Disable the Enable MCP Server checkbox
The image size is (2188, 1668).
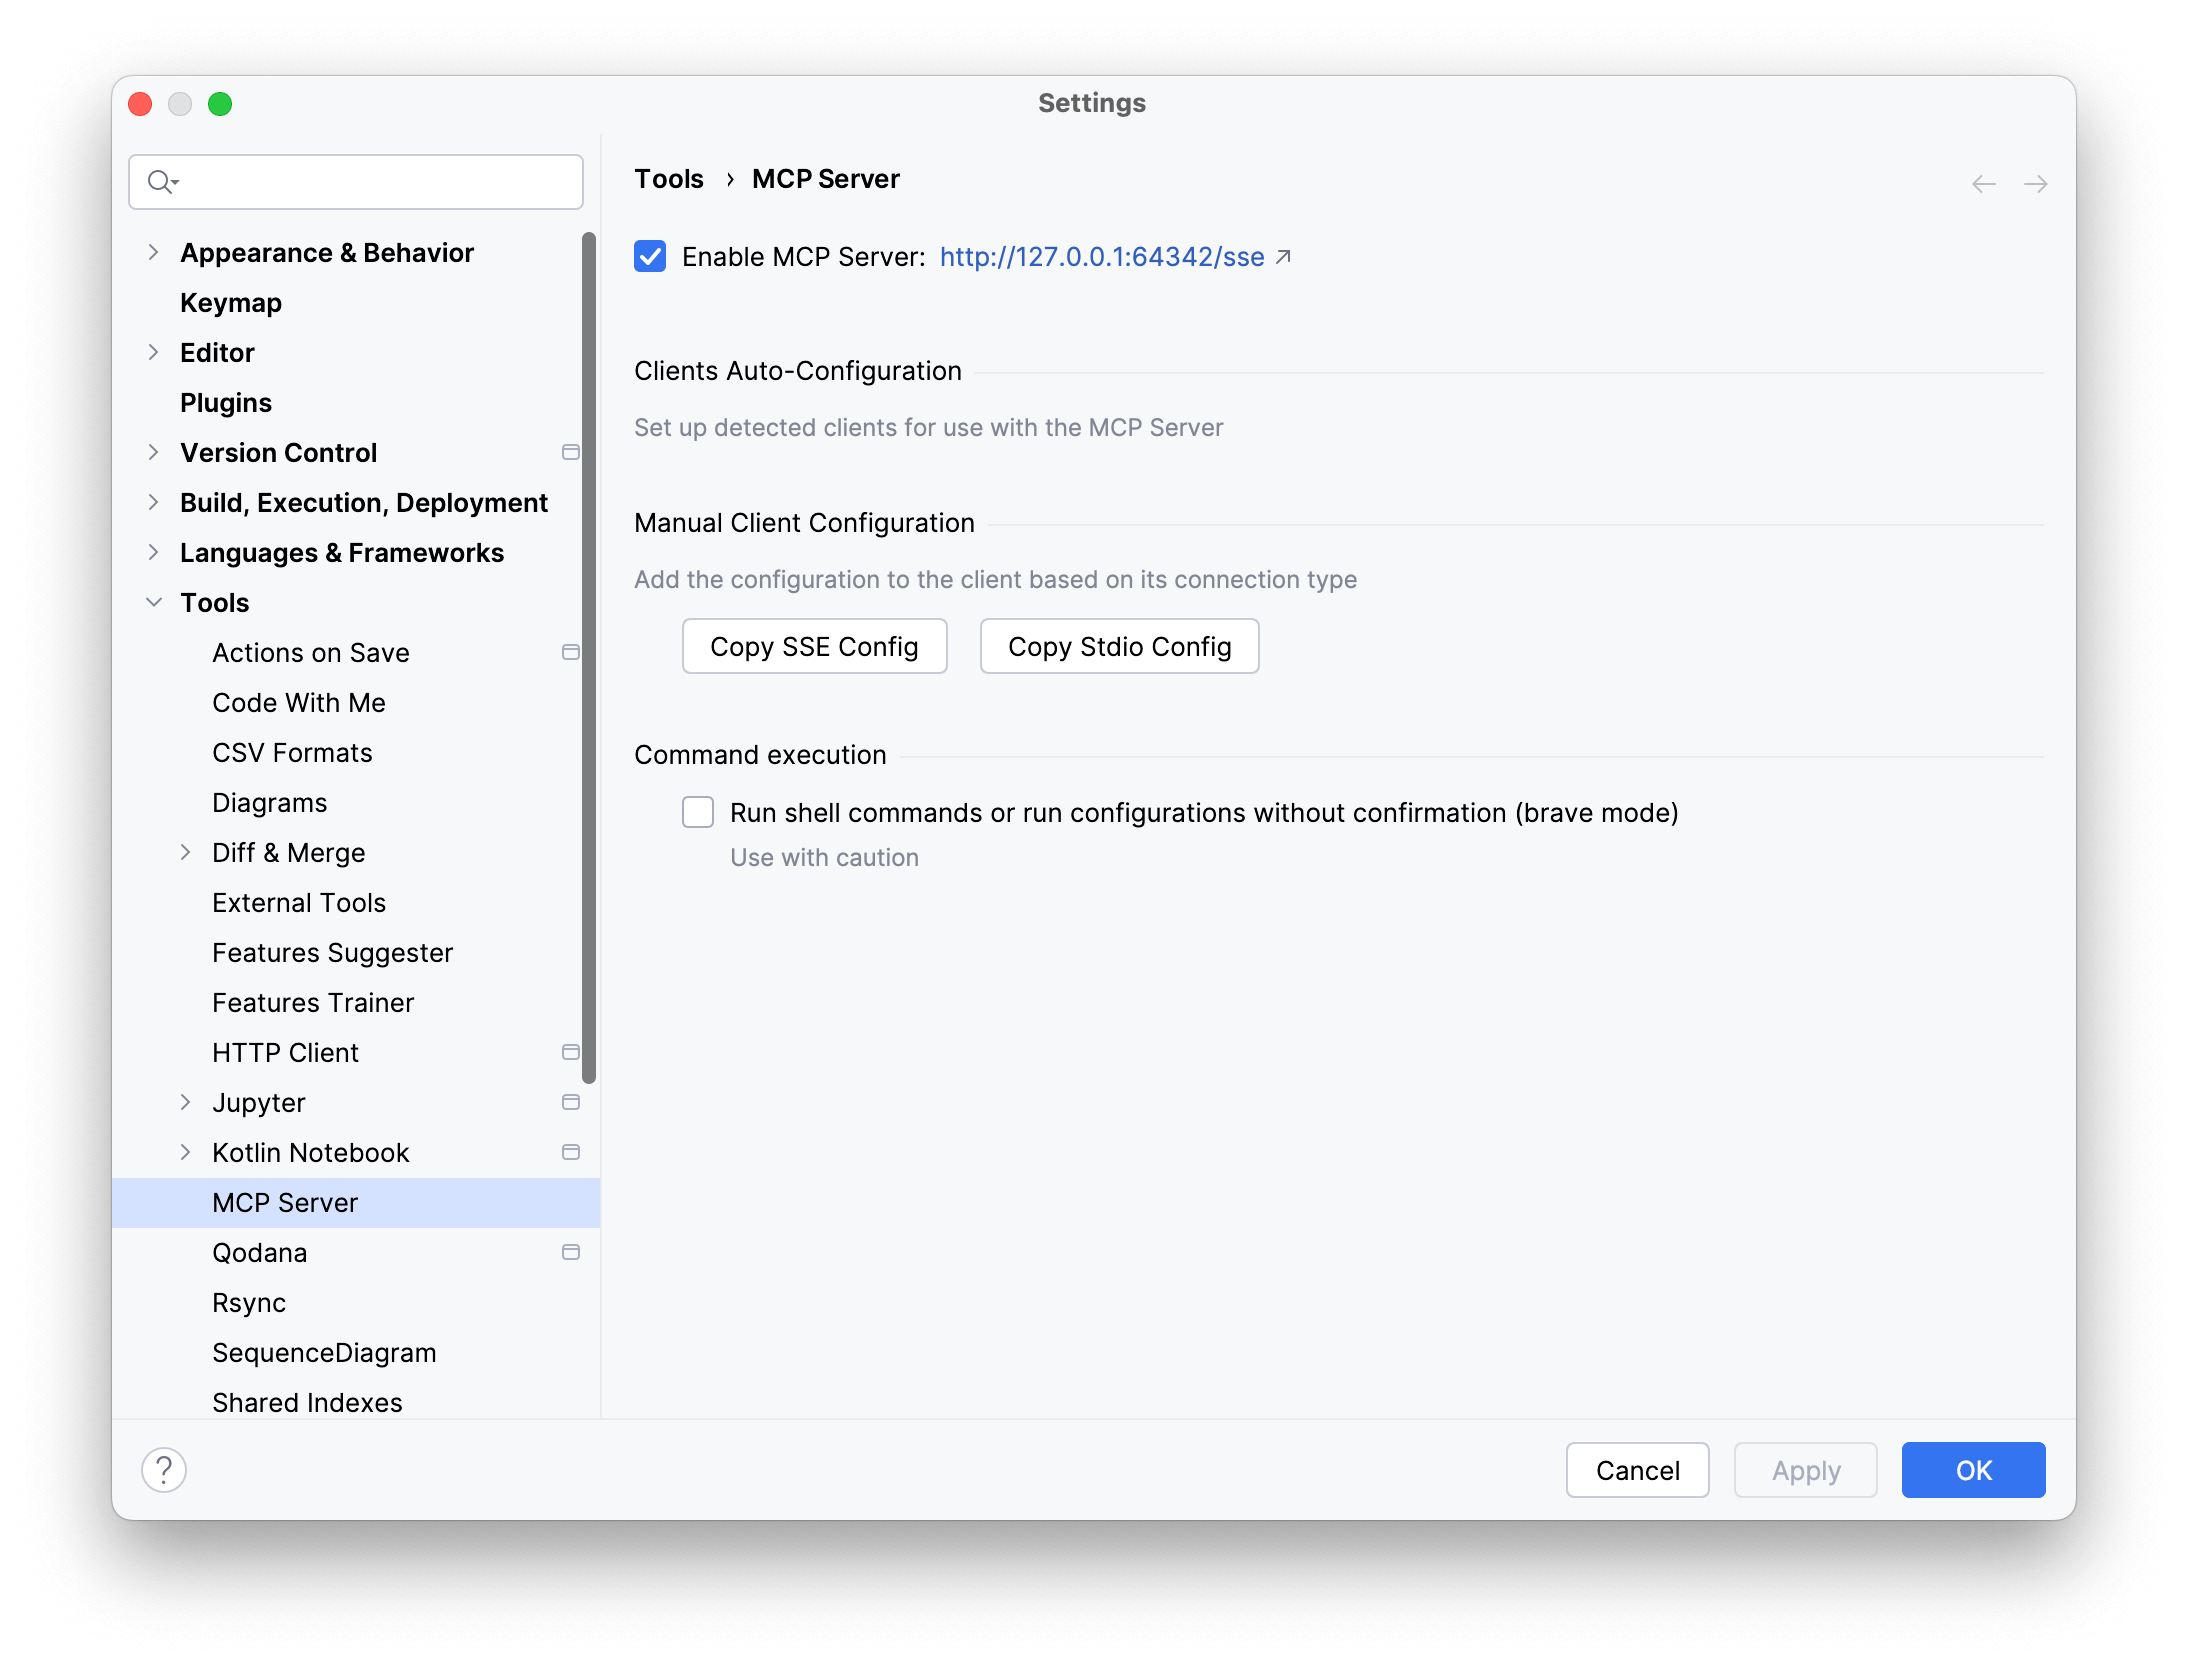(x=650, y=257)
